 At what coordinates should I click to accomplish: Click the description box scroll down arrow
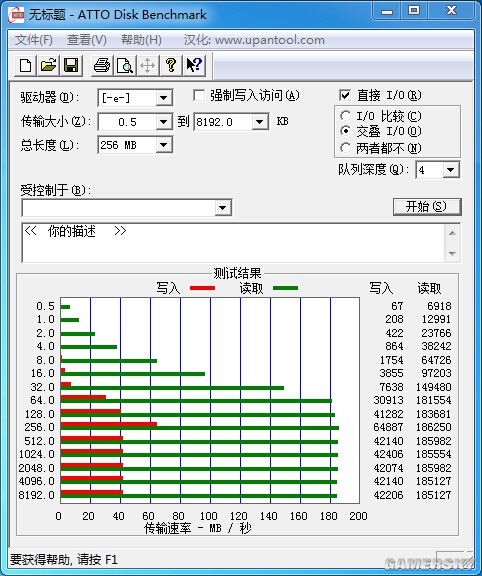(452, 253)
